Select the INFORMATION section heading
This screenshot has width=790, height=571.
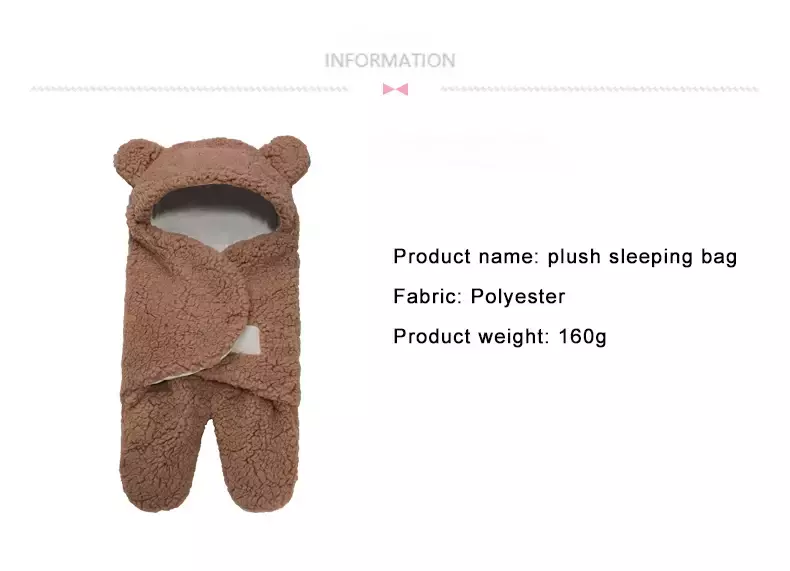[390, 60]
